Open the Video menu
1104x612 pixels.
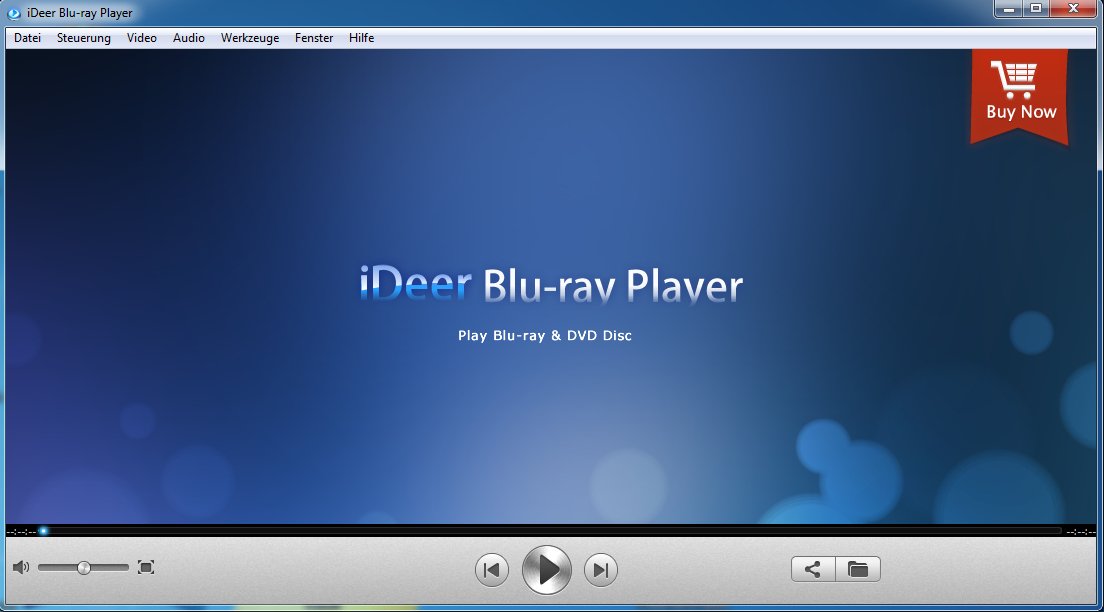click(x=142, y=38)
